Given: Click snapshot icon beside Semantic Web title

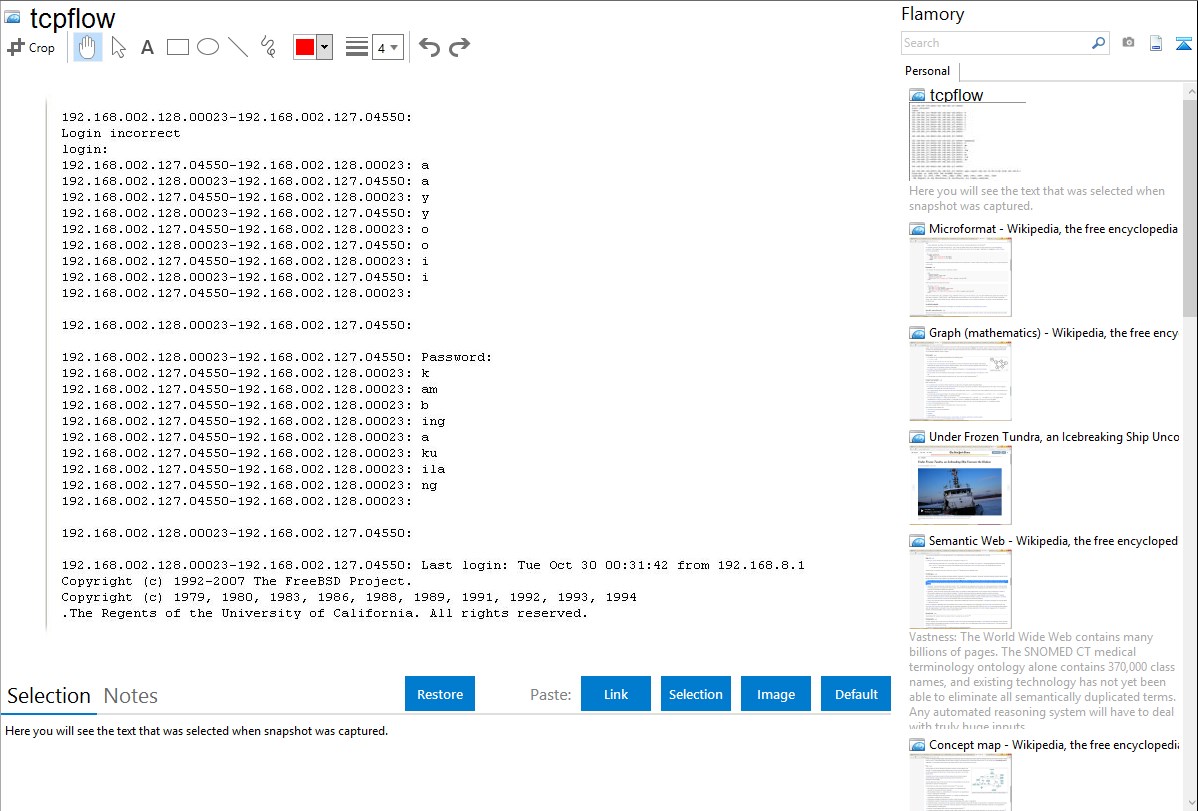Looking at the screenshot, I should [x=917, y=541].
